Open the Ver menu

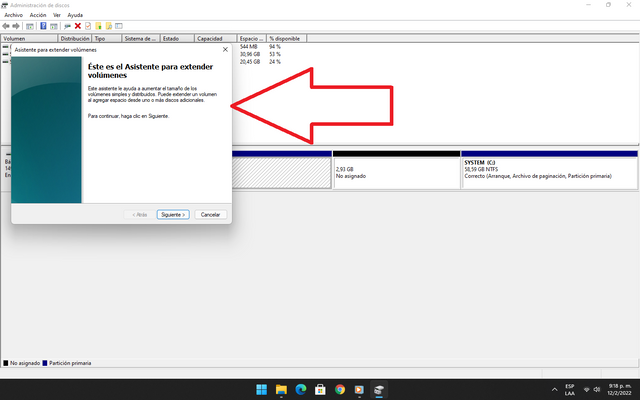click(x=57, y=15)
